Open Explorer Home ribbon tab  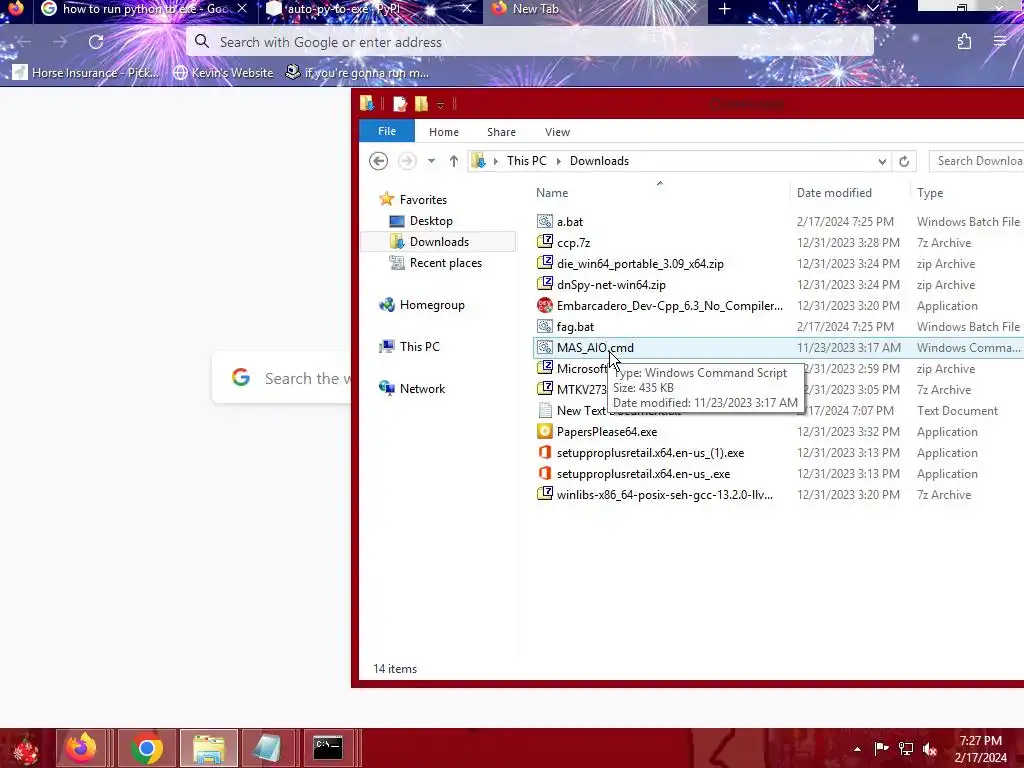coord(443,132)
